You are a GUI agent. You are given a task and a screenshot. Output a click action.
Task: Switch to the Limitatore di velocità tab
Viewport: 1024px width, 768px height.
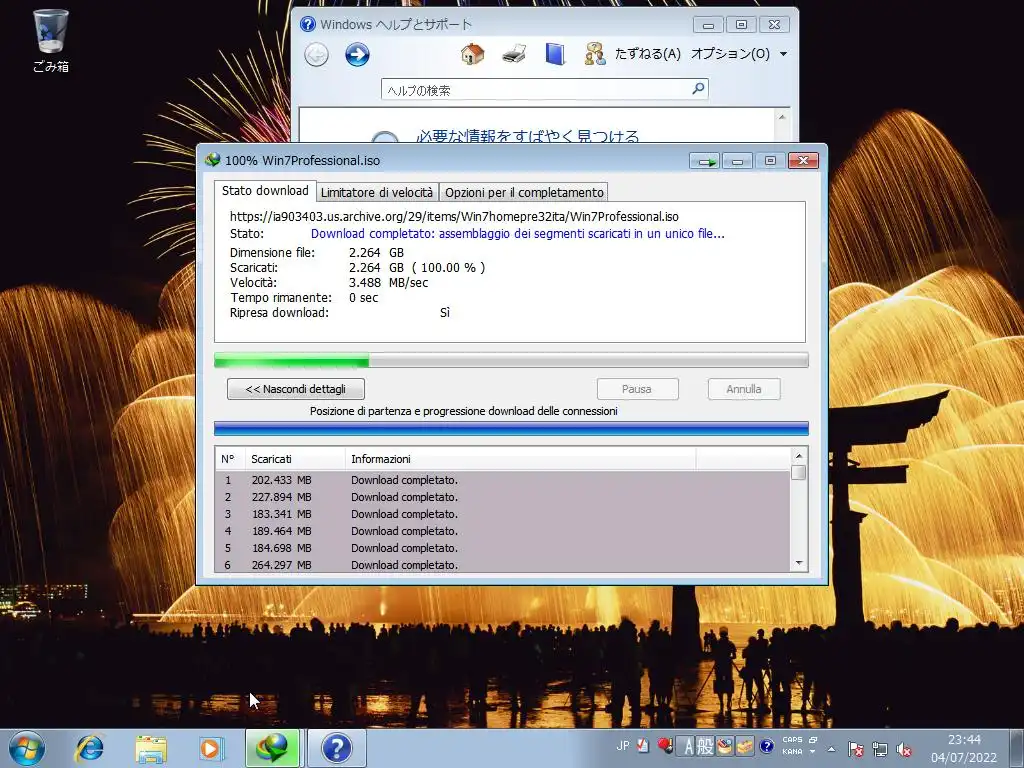377,193
